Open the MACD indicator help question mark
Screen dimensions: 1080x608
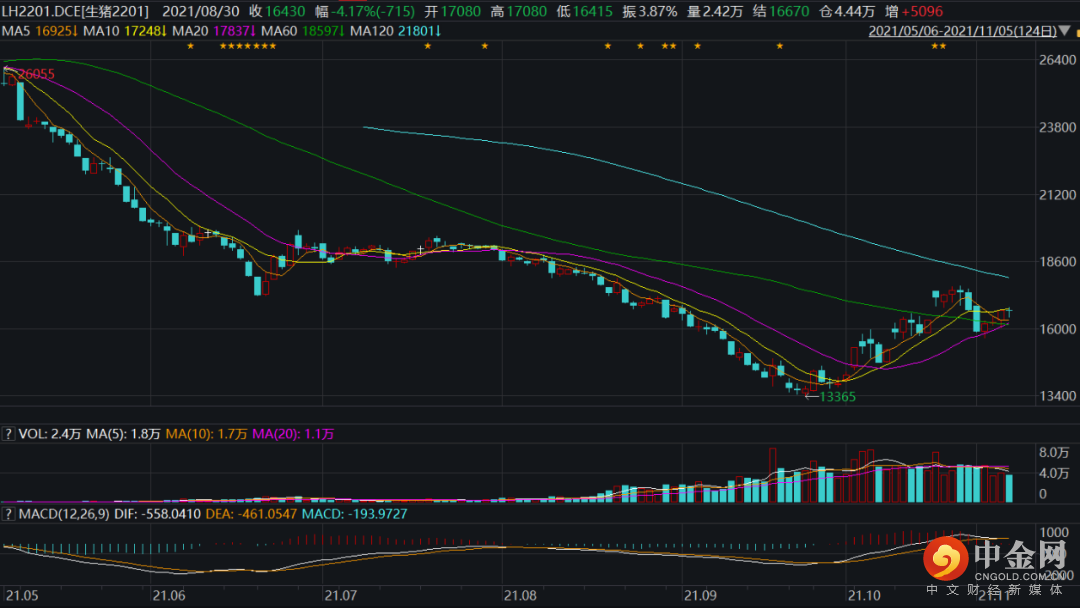[x=8, y=514]
